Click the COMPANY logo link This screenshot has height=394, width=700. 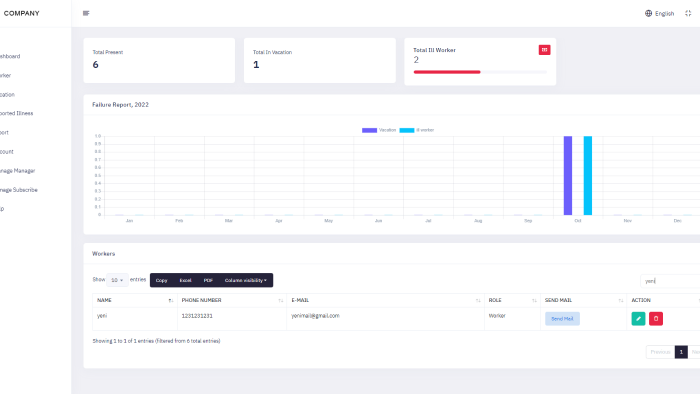click(x=21, y=13)
